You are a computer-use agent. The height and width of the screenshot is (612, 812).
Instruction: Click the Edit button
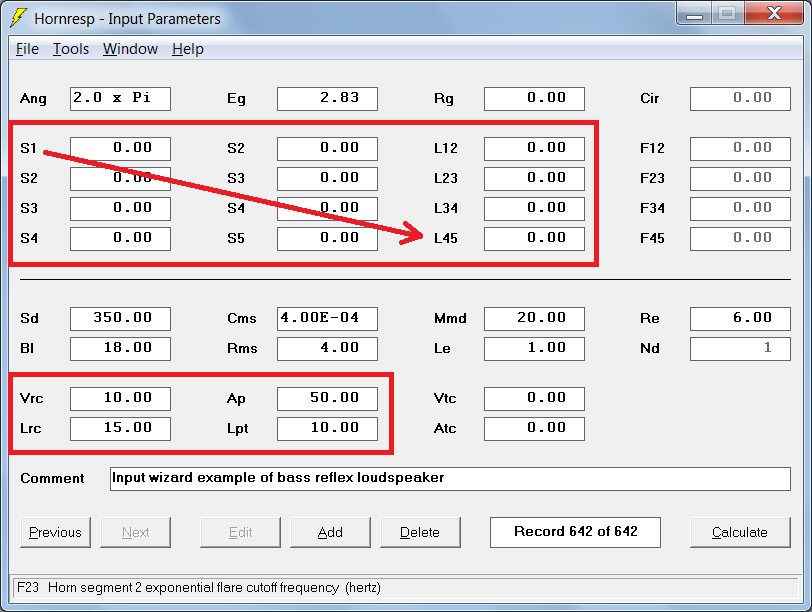pyautogui.click(x=240, y=532)
